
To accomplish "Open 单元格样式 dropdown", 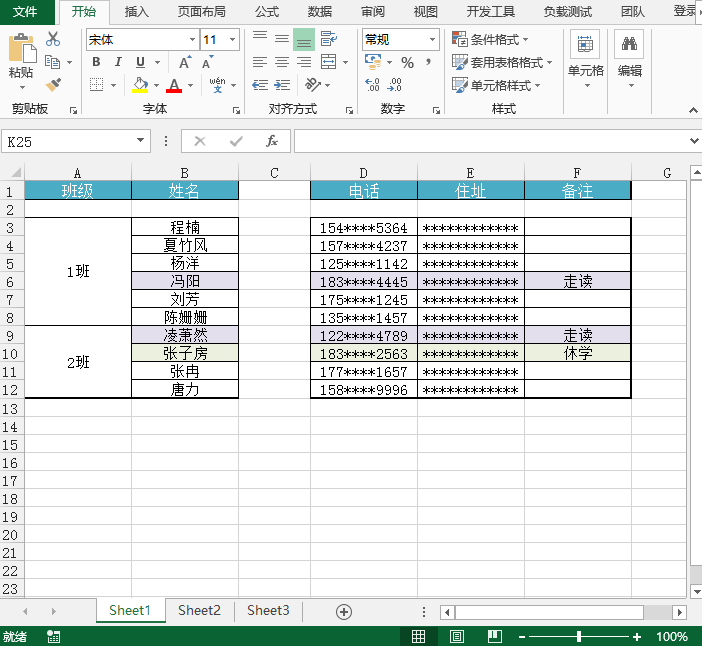I will tap(497, 85).
